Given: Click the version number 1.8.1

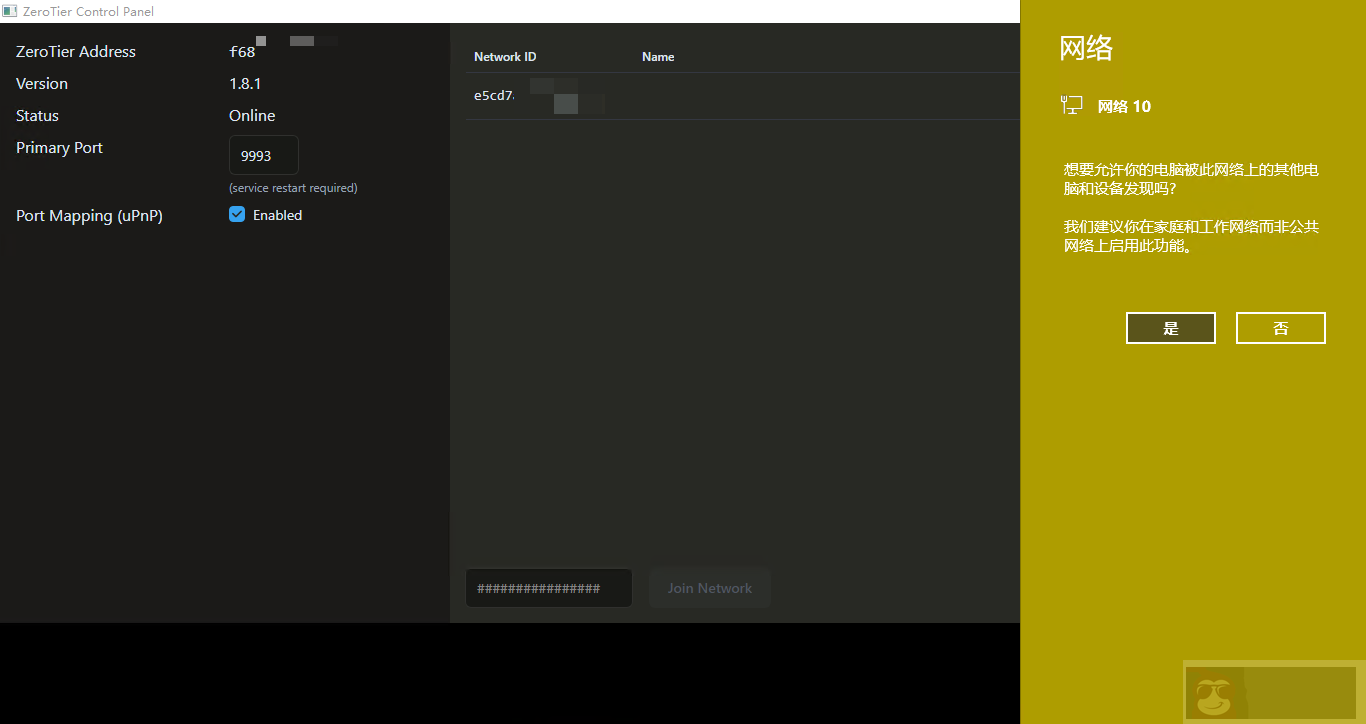Looking at the screenshot, I should click(x=245, y=84).
